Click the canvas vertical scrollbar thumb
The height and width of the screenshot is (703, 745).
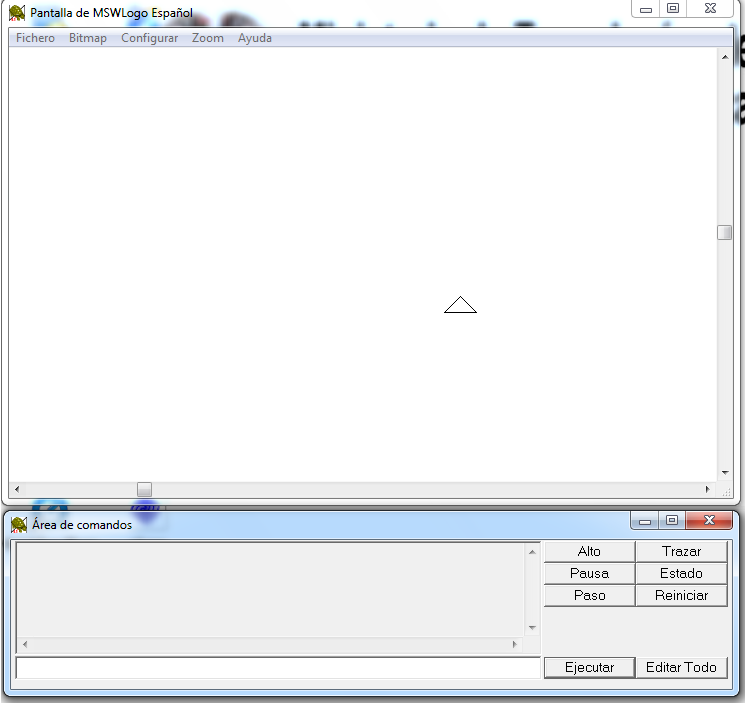click(725, 232)
